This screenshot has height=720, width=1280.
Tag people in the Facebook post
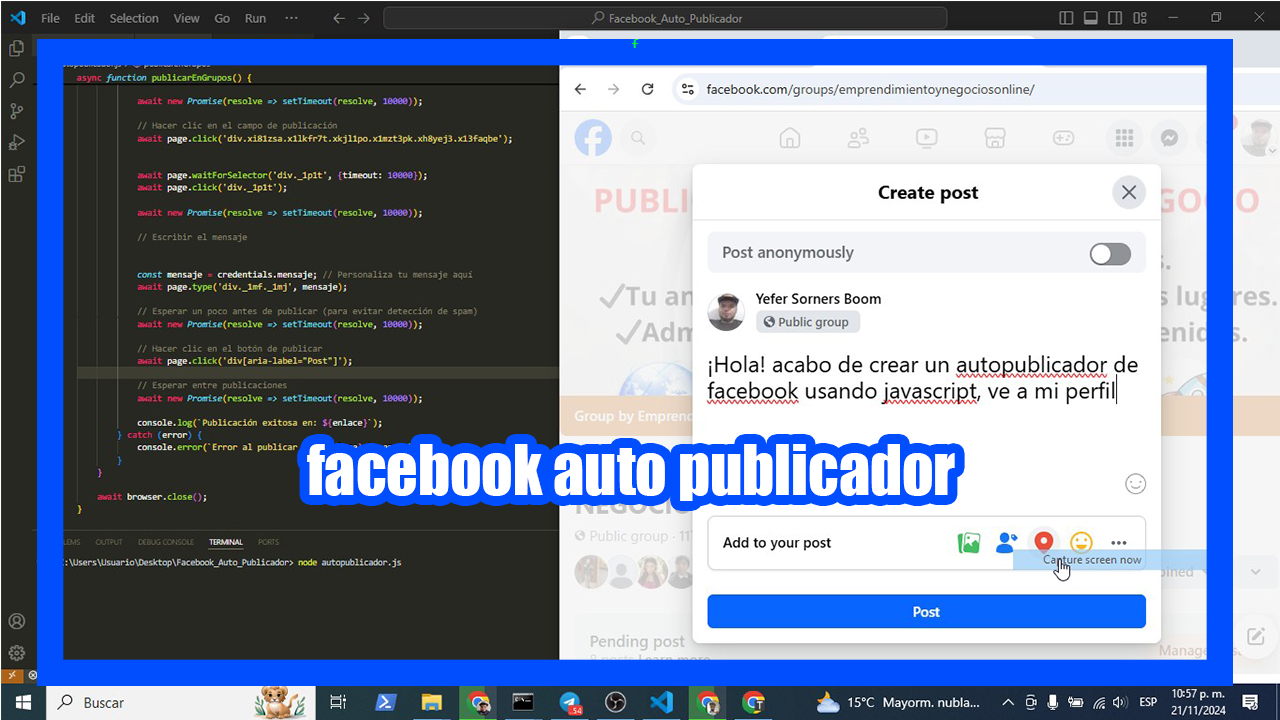pyautogui.click(x=1006, y=543)
